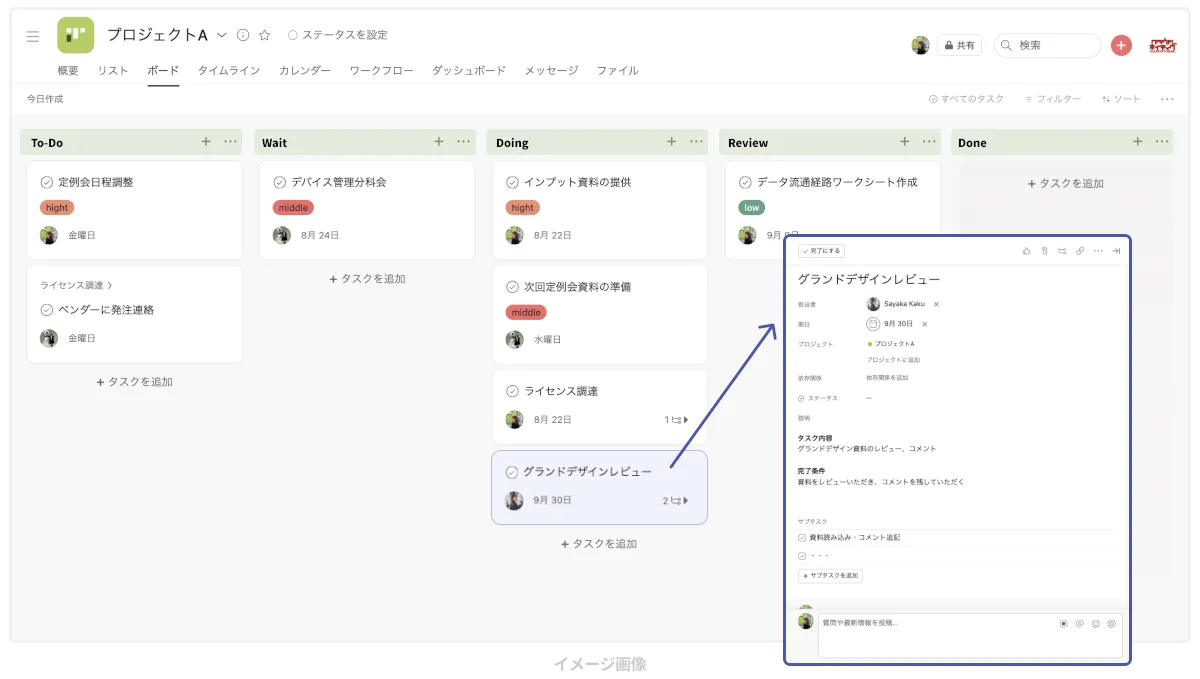Click 共有 share button
1200x679 pixels.
[959, 45]
